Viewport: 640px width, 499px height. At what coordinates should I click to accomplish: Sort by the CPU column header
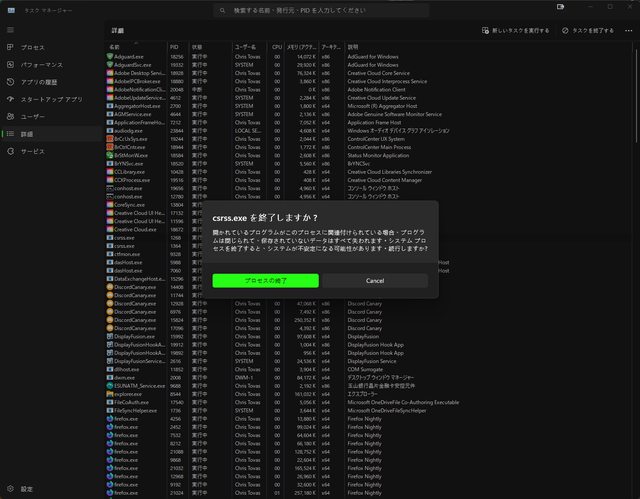pos(277,46)
